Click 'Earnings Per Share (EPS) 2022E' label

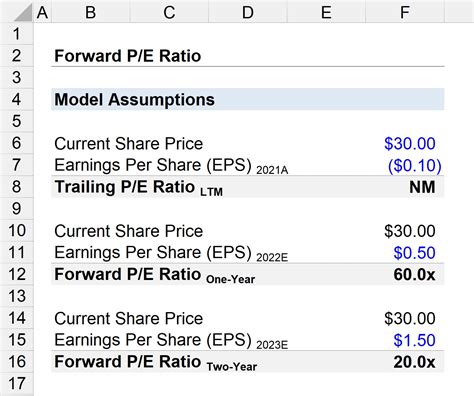(x=171, y=253)
